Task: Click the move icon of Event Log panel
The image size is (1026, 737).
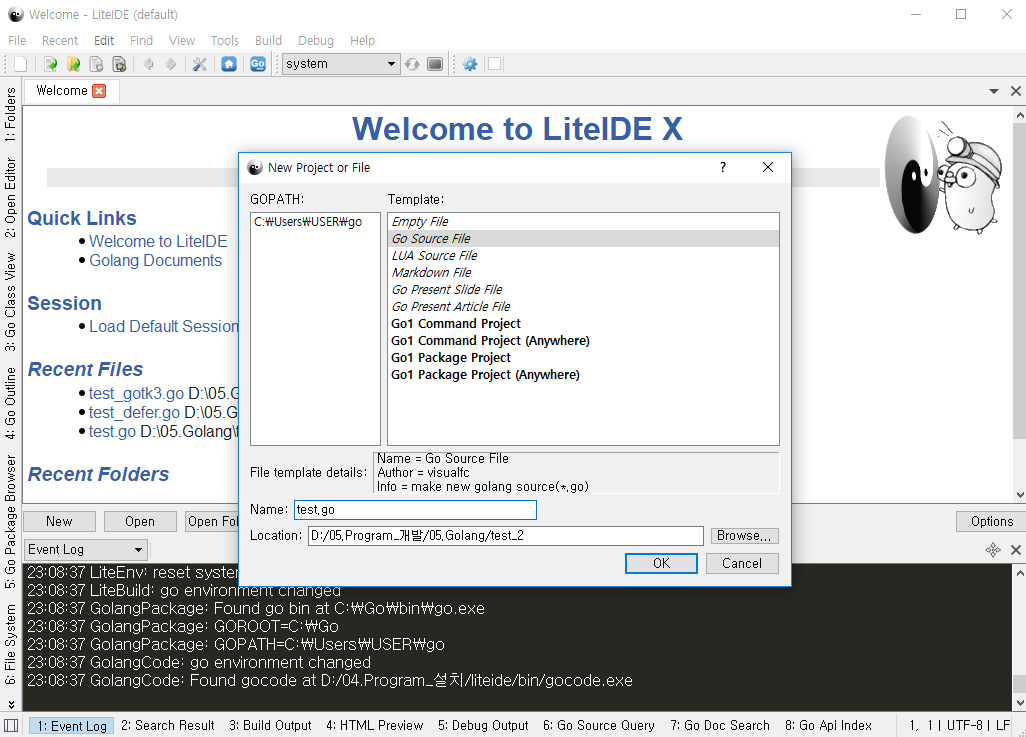Action: [x=993, y=550]
